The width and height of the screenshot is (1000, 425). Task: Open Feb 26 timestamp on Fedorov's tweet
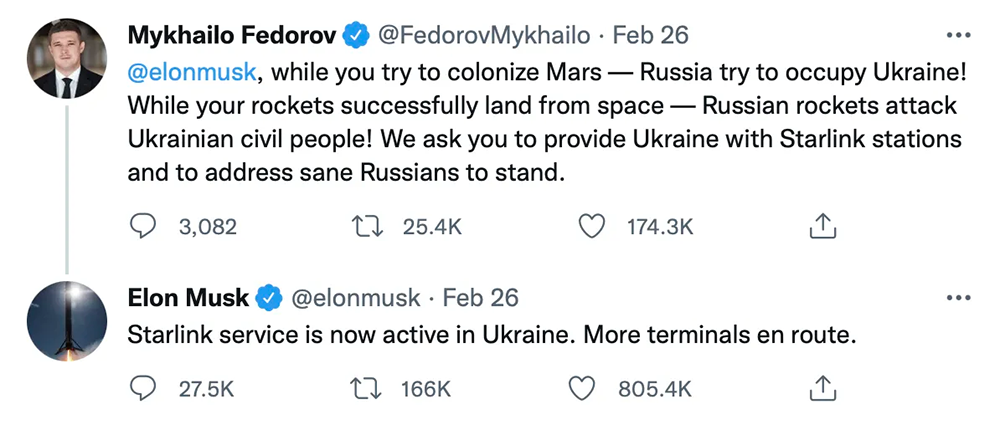pos(651,35)
